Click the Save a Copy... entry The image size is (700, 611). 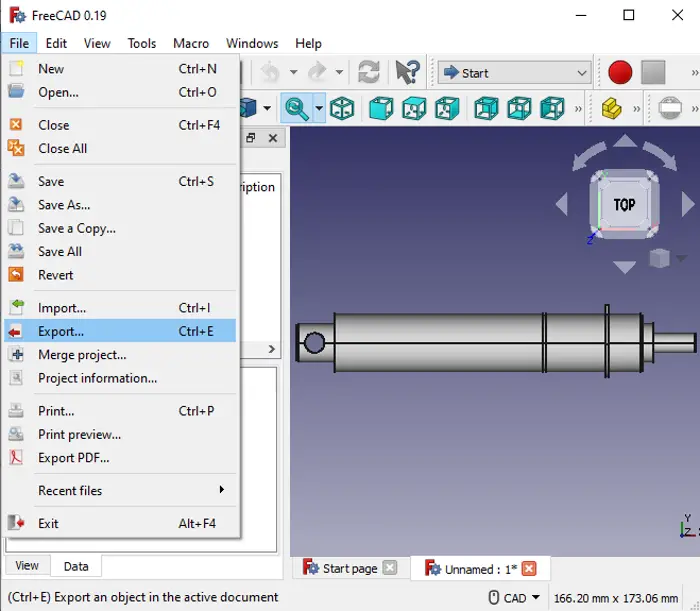[x=121, y=228]
